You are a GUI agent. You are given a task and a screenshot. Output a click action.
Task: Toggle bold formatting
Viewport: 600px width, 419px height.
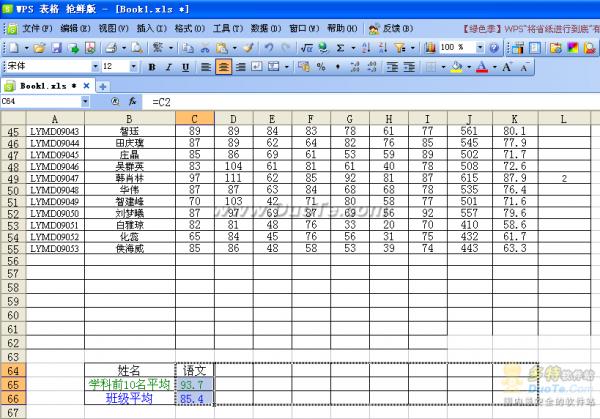point(152,67)
